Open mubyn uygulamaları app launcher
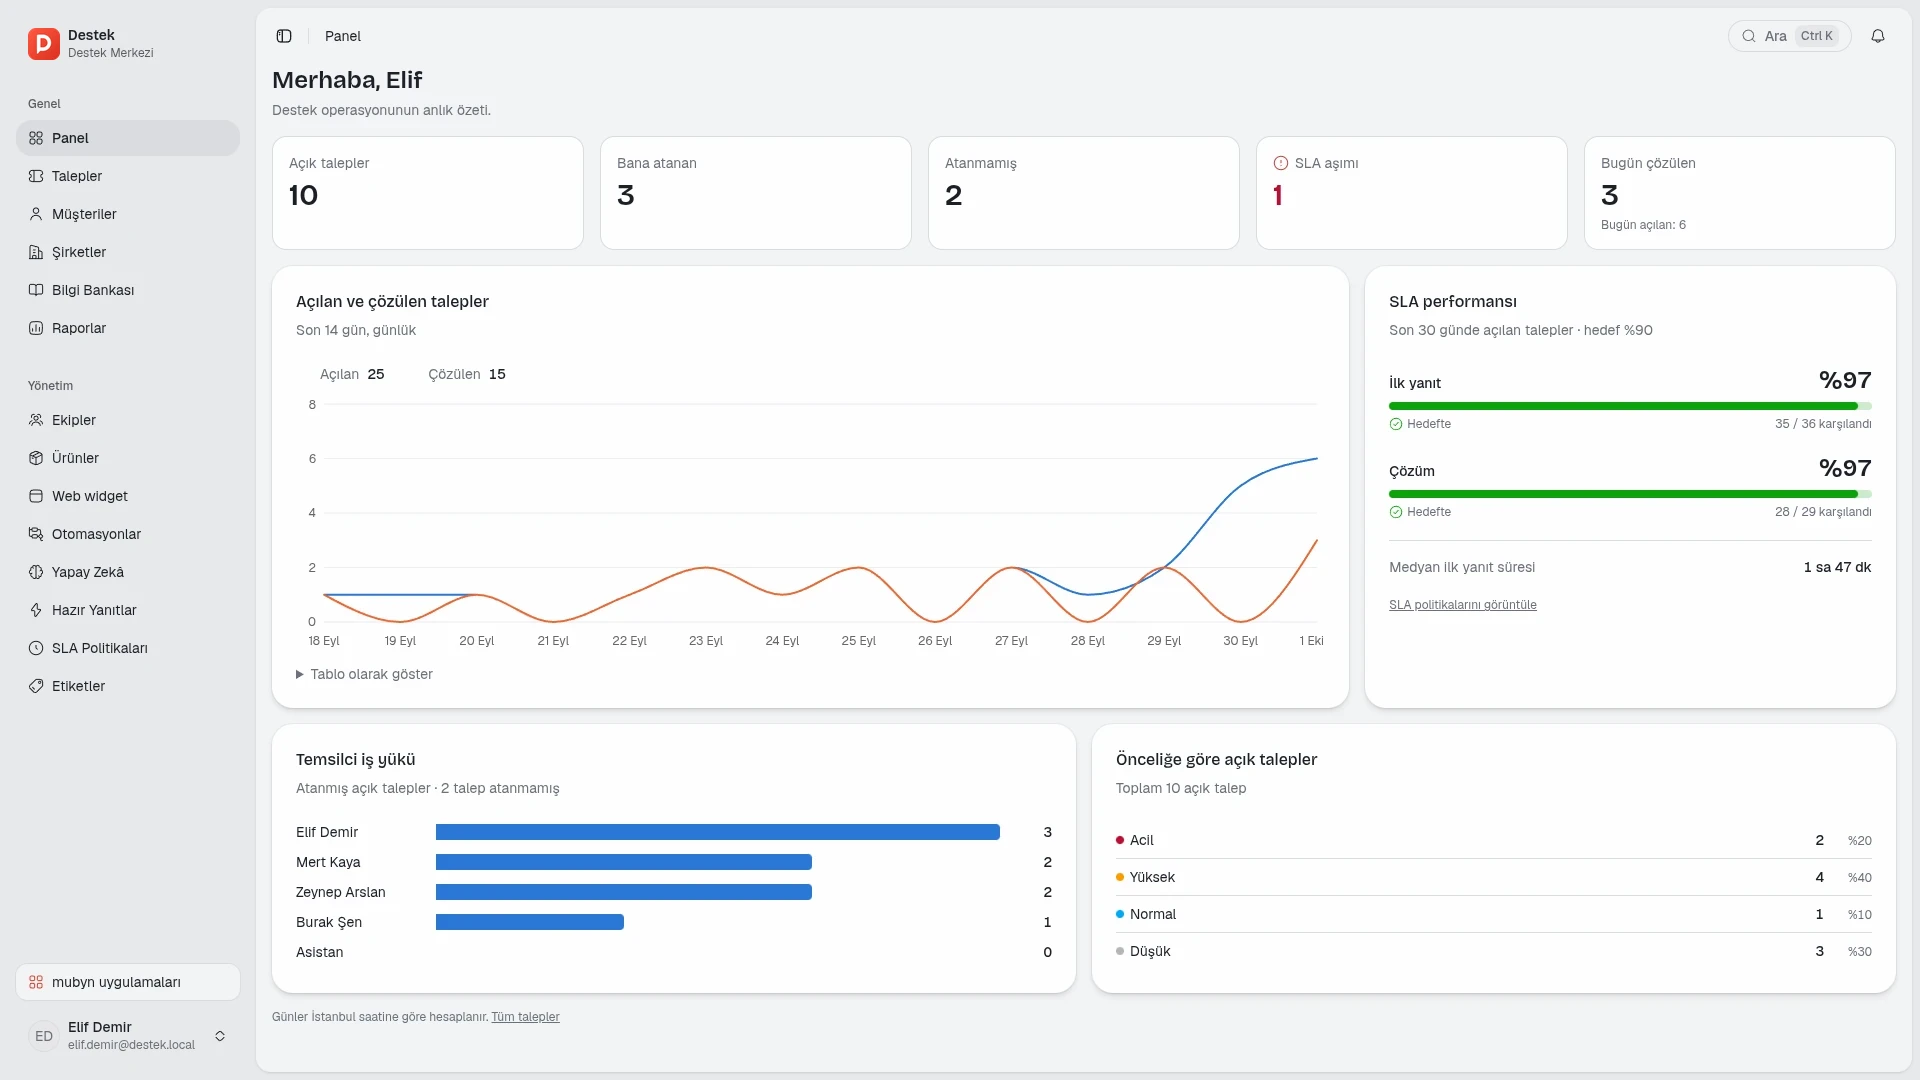 click(128, 982)
